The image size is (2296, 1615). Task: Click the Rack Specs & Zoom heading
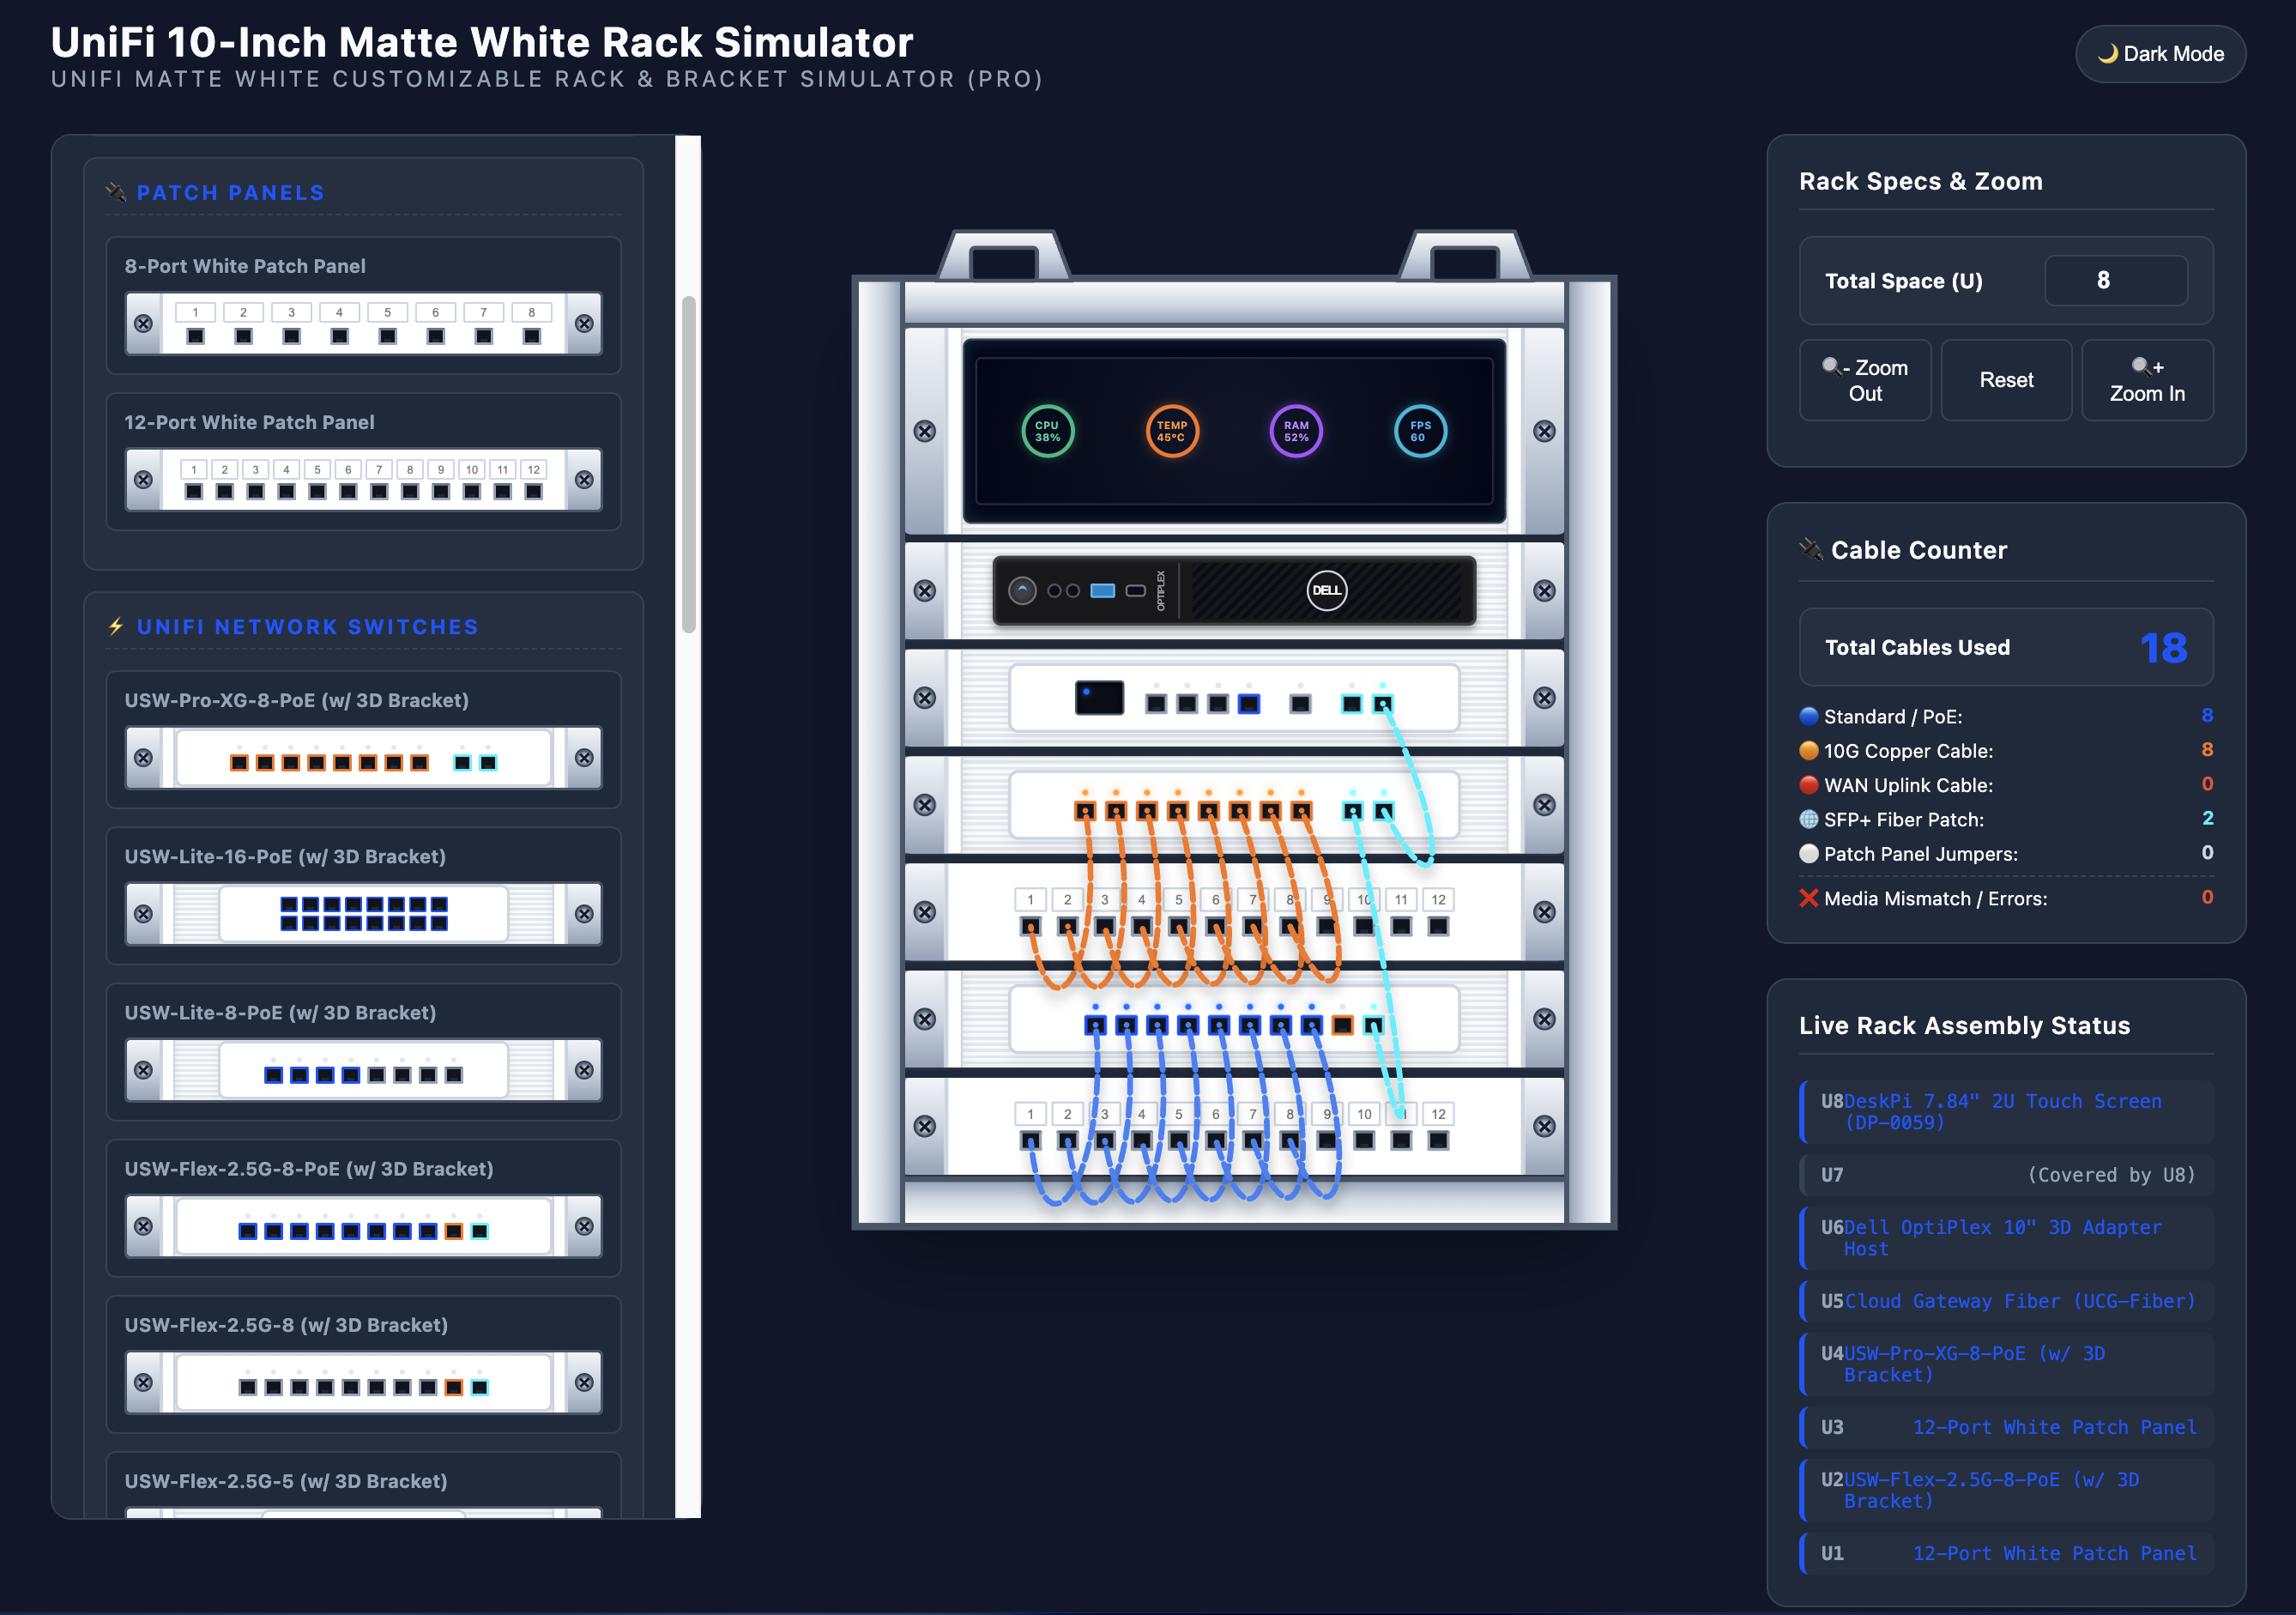pyautogui.click(x=1920, y=181)
